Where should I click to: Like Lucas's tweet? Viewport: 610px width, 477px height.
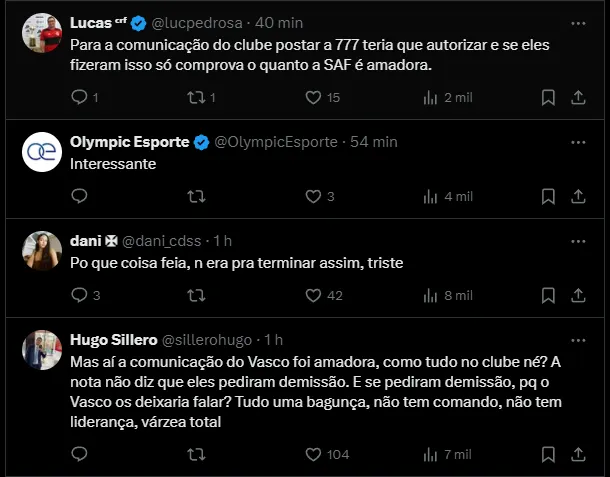[314, 97]
